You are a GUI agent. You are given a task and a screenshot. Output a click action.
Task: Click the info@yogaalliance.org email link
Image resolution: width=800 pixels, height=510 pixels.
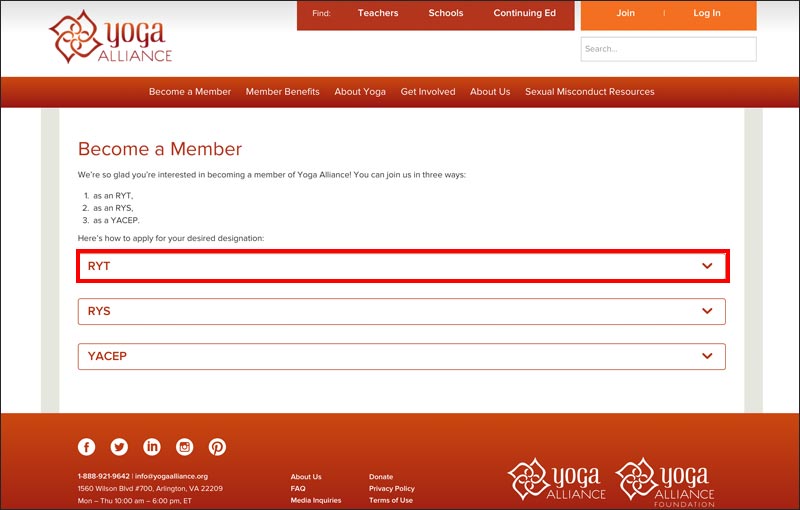171,476
